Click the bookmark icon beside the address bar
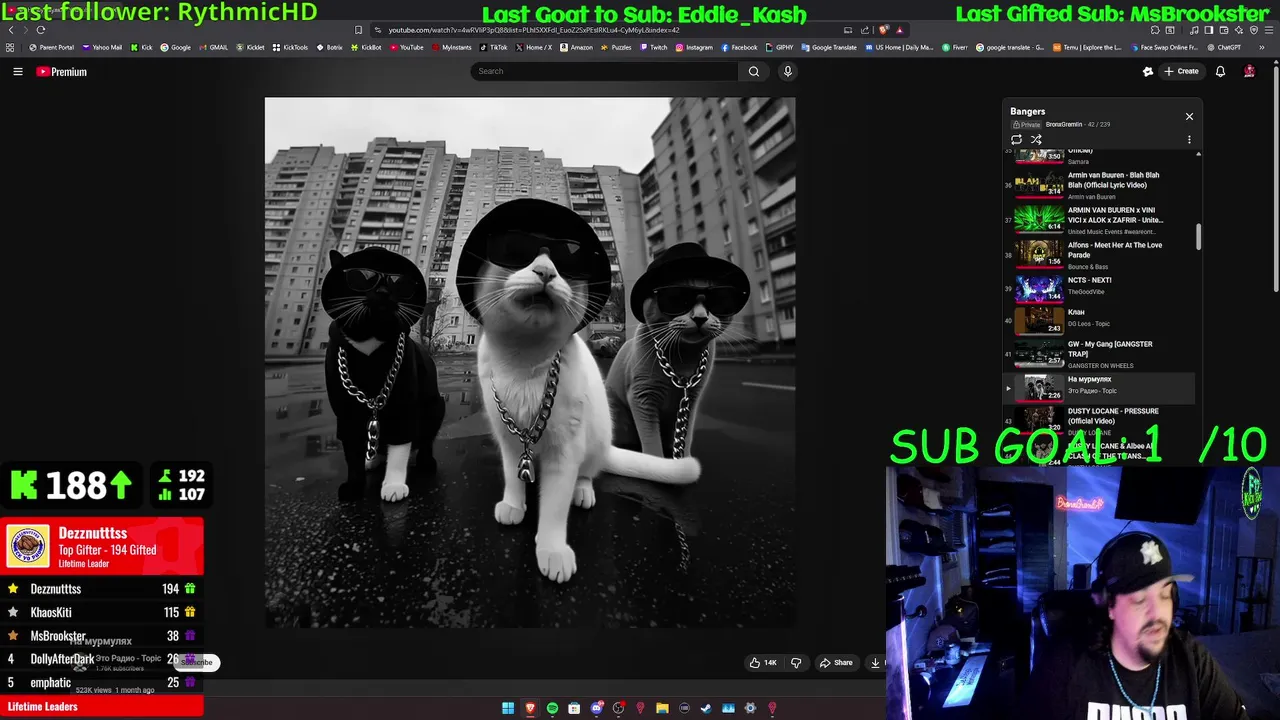This screenshot has width=1280, height=720. click(358, 30)
